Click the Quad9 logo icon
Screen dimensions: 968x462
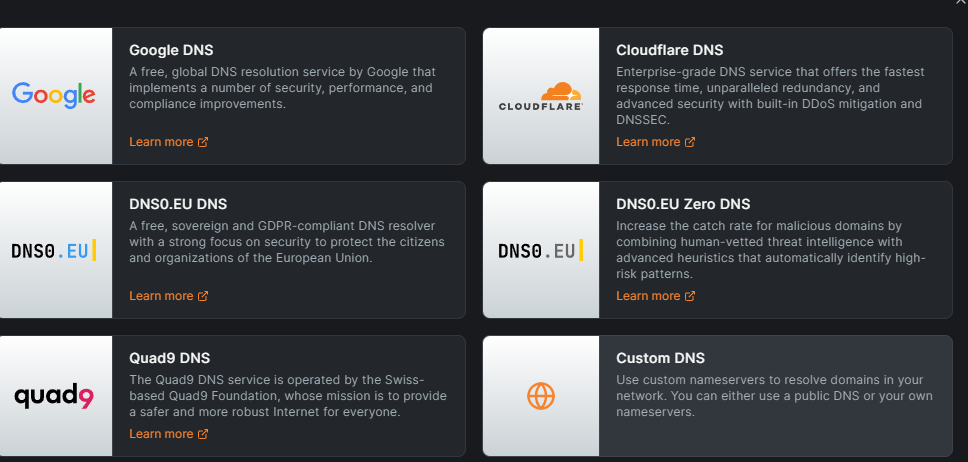pyautogui.click(x=54, y=396)
